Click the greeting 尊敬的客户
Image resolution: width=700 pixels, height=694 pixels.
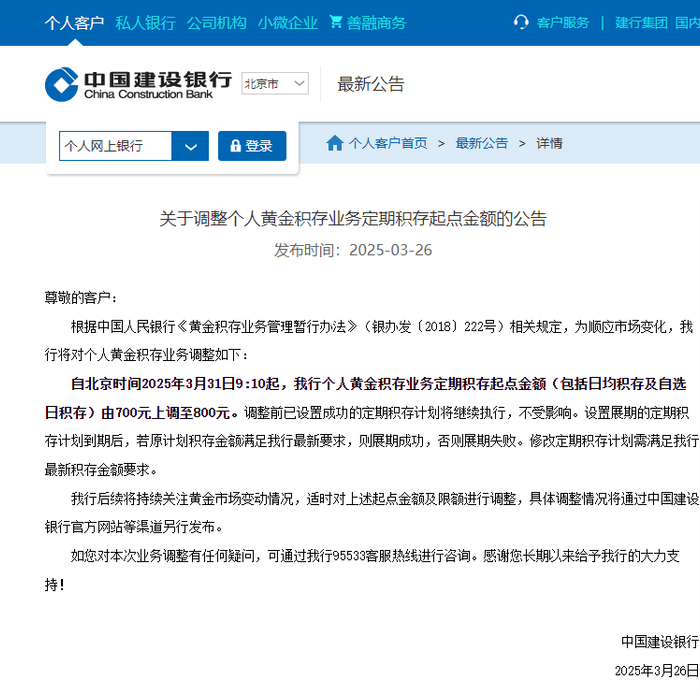click(x=81, y=298)
